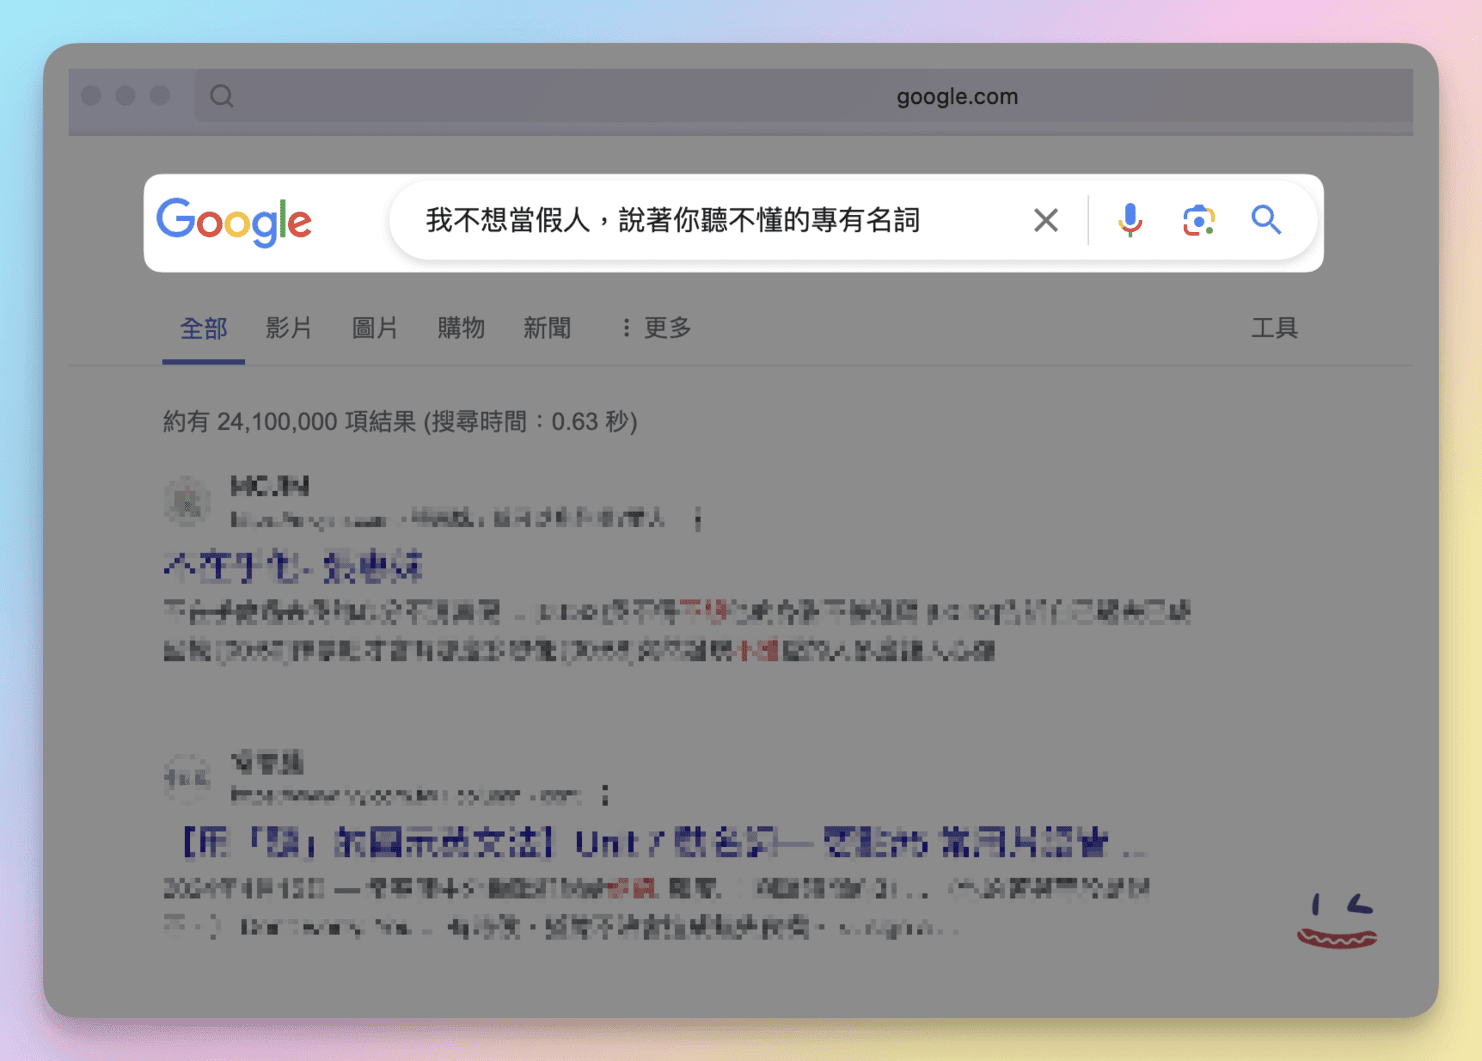
Task: Click the second result's site favicon
Action: click(187, 777)
